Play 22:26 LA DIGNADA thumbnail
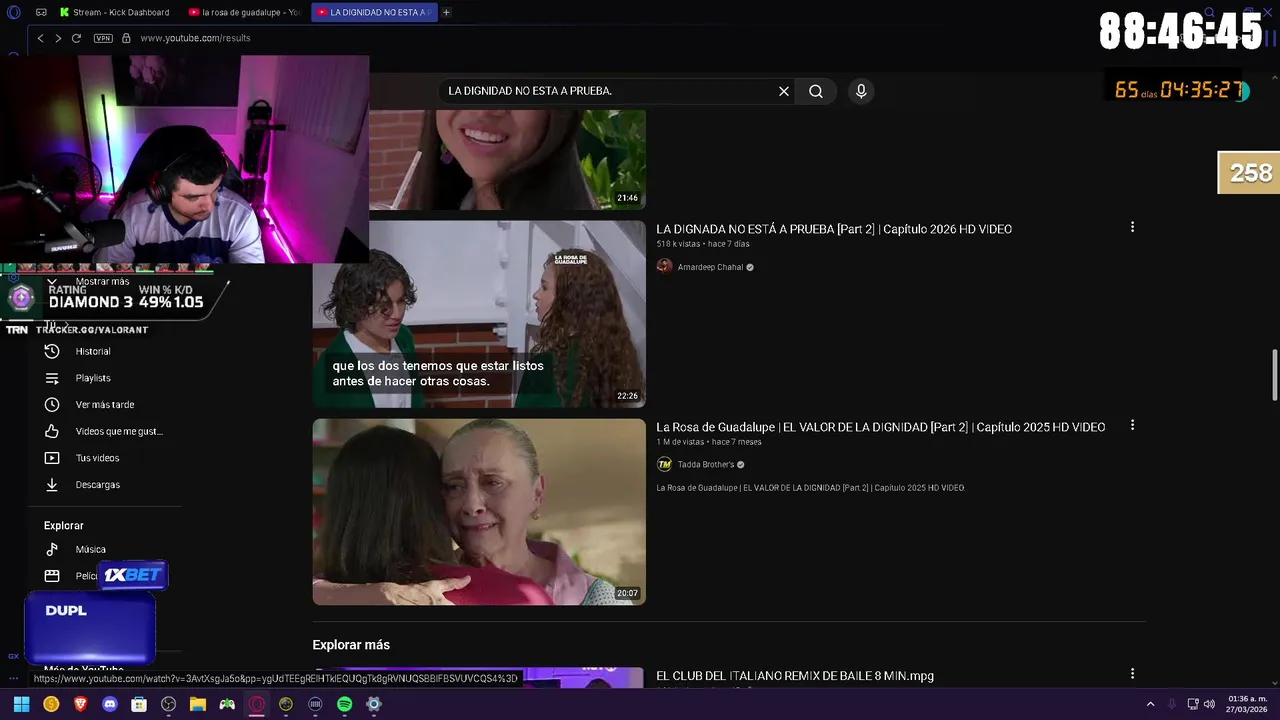This screenshot has width=1280, height=720. (479, 313)
